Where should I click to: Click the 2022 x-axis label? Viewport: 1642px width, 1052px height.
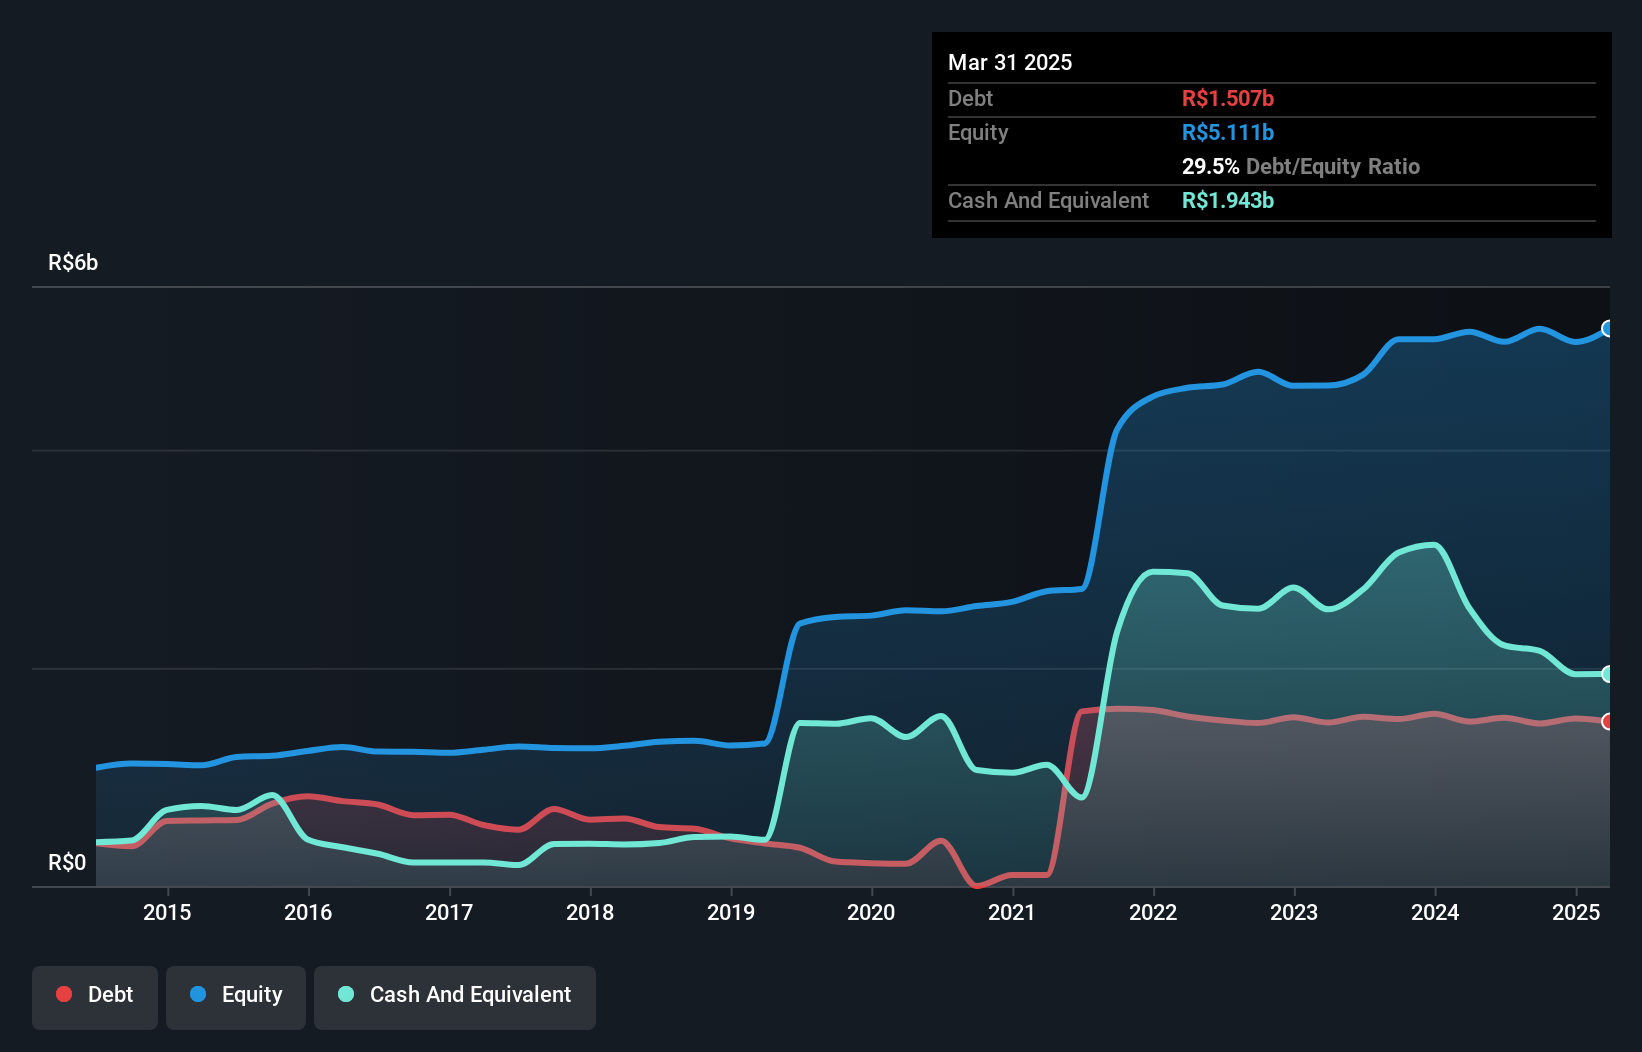pos(1153,912)
